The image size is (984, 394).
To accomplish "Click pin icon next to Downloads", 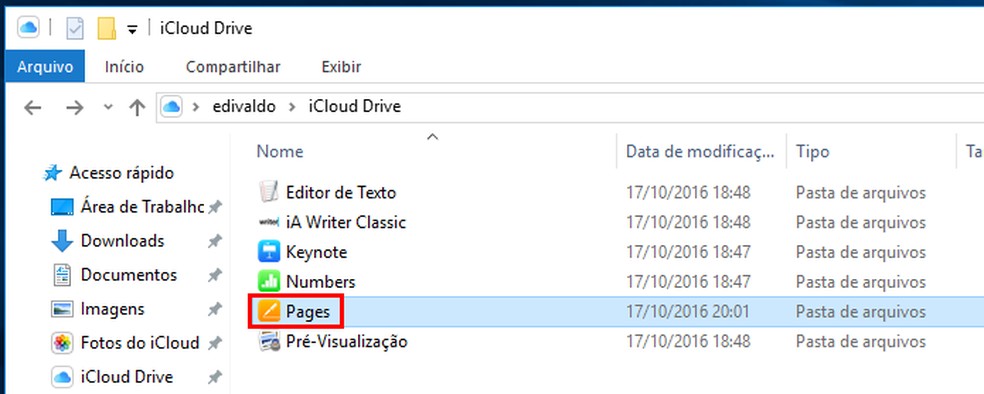I will (x=215, y=242).
